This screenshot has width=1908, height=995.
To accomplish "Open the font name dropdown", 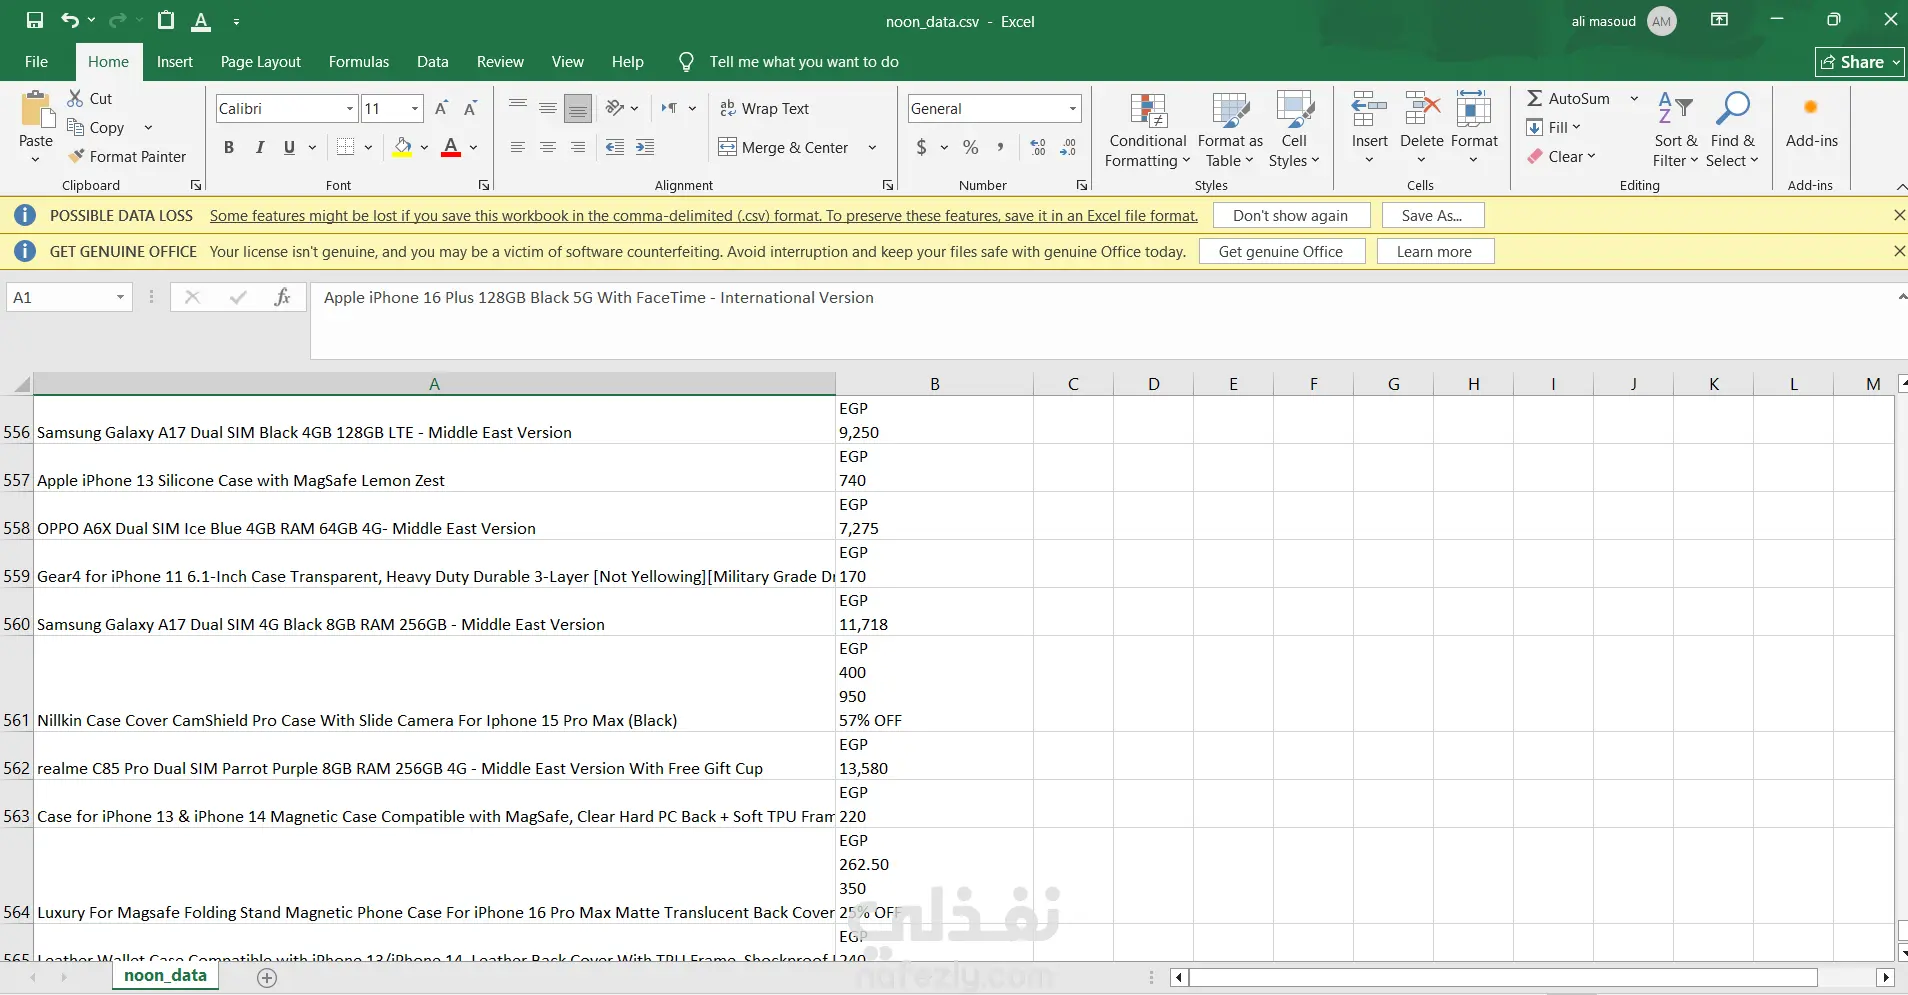I will tap(350, 108).
